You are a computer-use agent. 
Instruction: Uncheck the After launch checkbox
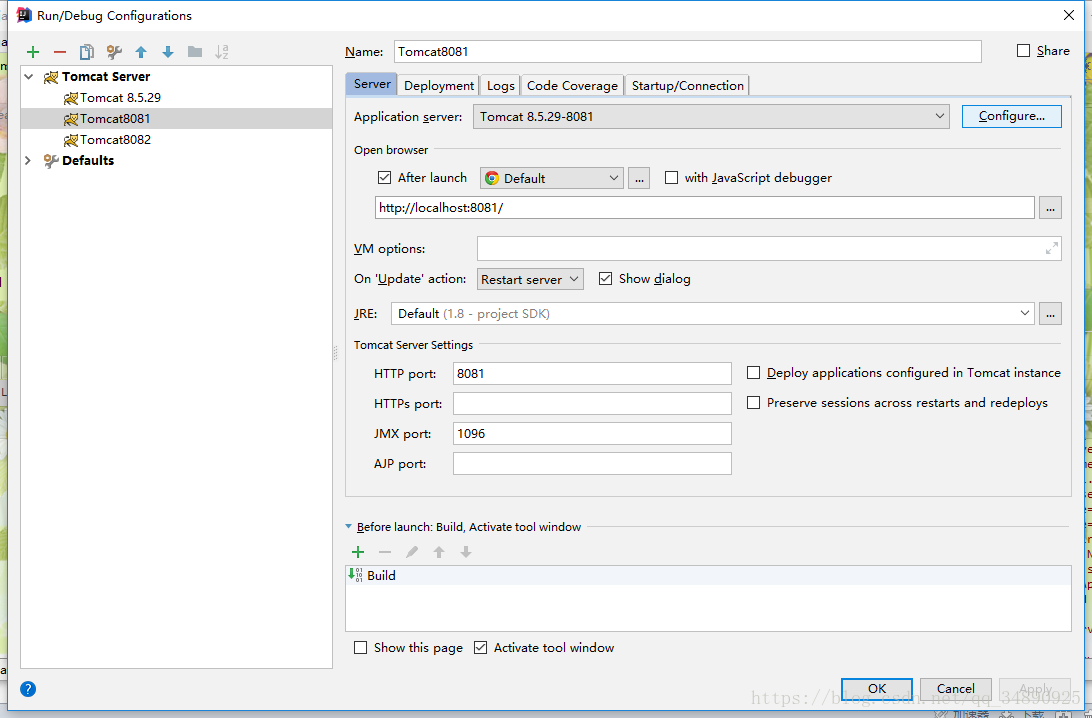(x=384, y=178)
